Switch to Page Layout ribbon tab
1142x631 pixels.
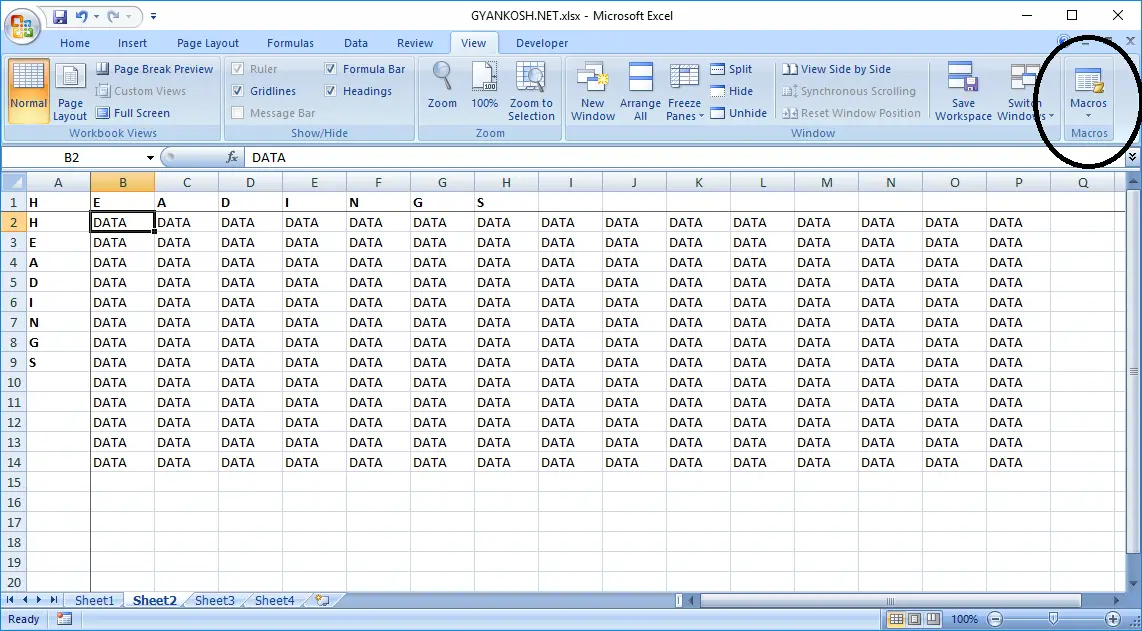click(x=208, y=43)
